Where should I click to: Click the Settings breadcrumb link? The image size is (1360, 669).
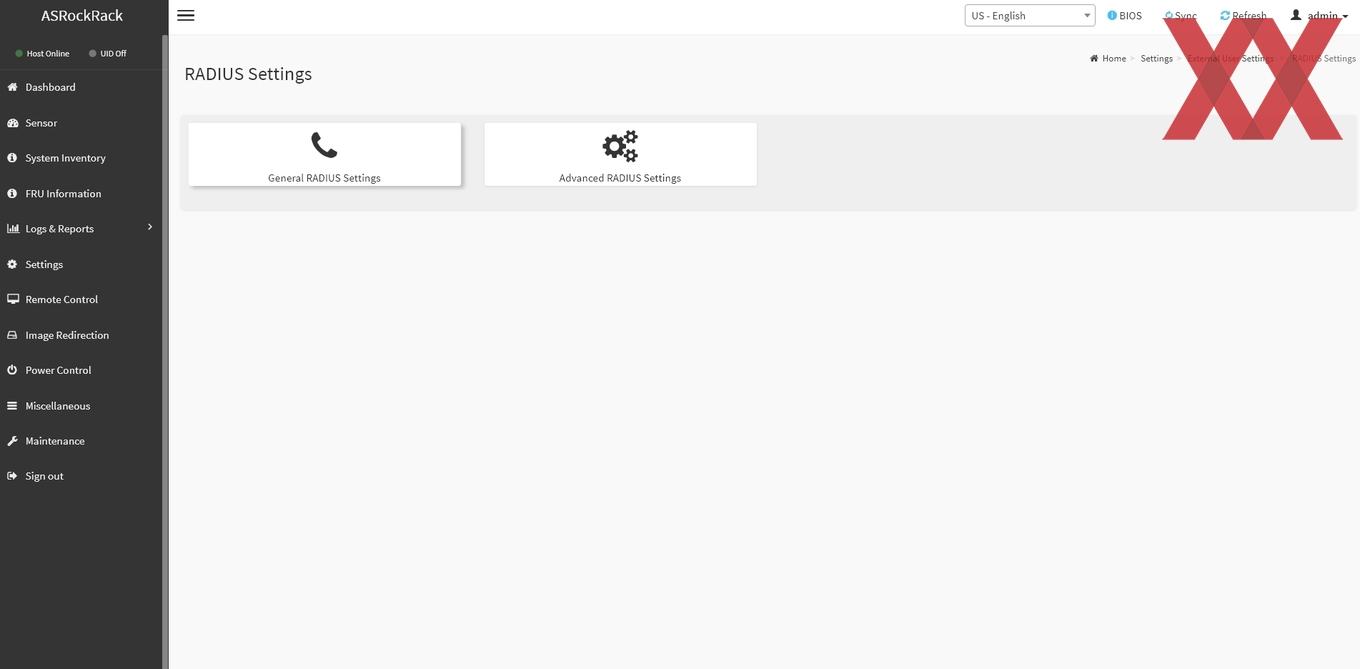pyautogui.click(x=1157, y=58)
